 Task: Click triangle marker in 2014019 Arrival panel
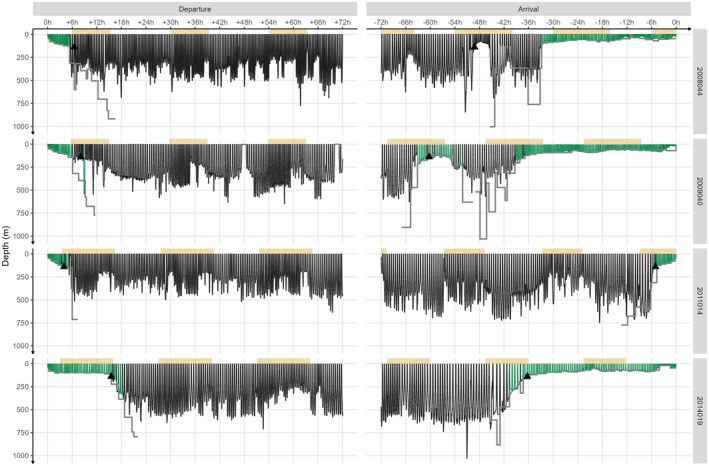[x=527, y=376]
